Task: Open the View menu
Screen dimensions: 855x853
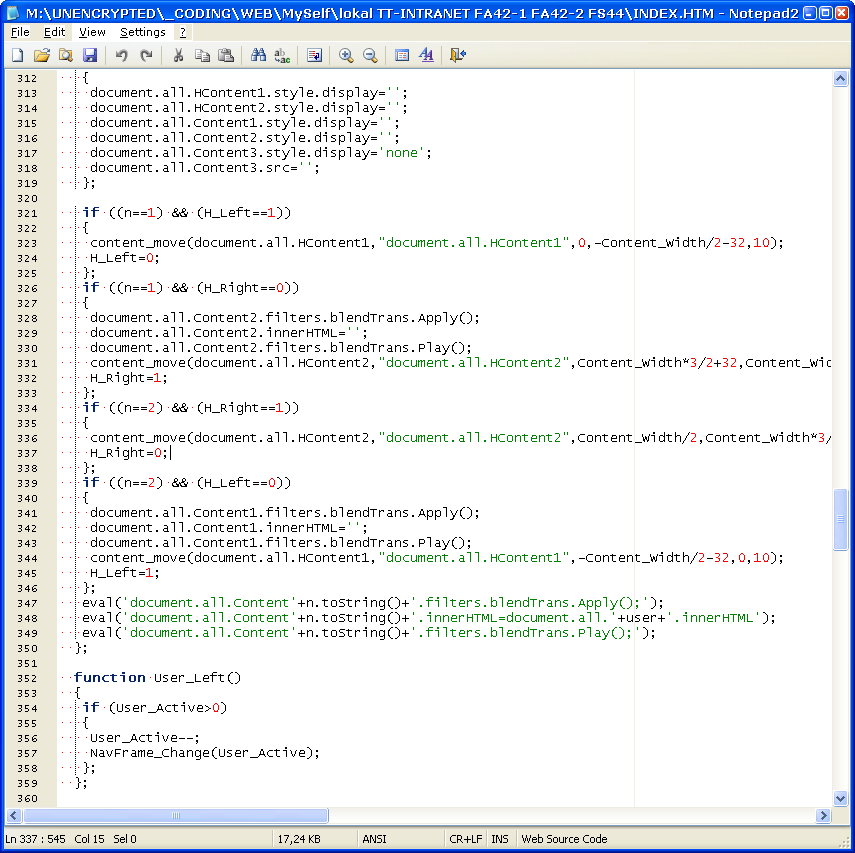Action: [x=92, y=32]
